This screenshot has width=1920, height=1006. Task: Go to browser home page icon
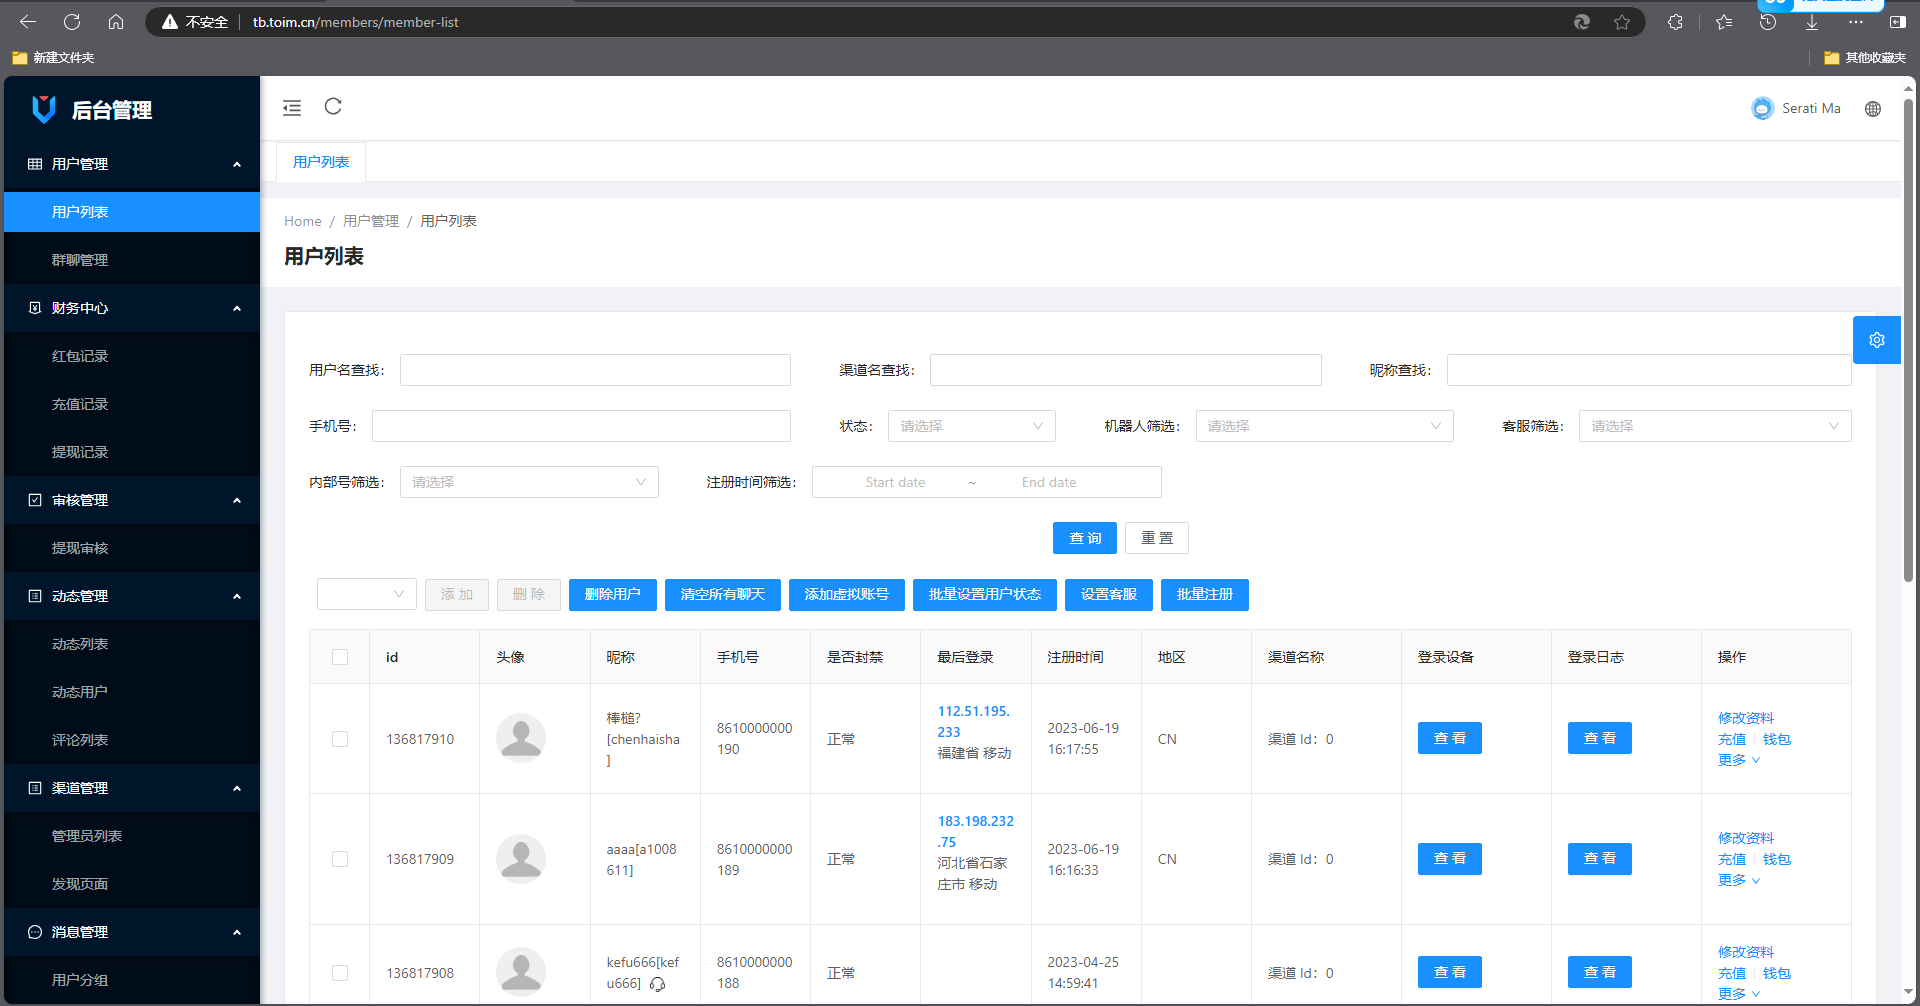[x=116, y=22]
